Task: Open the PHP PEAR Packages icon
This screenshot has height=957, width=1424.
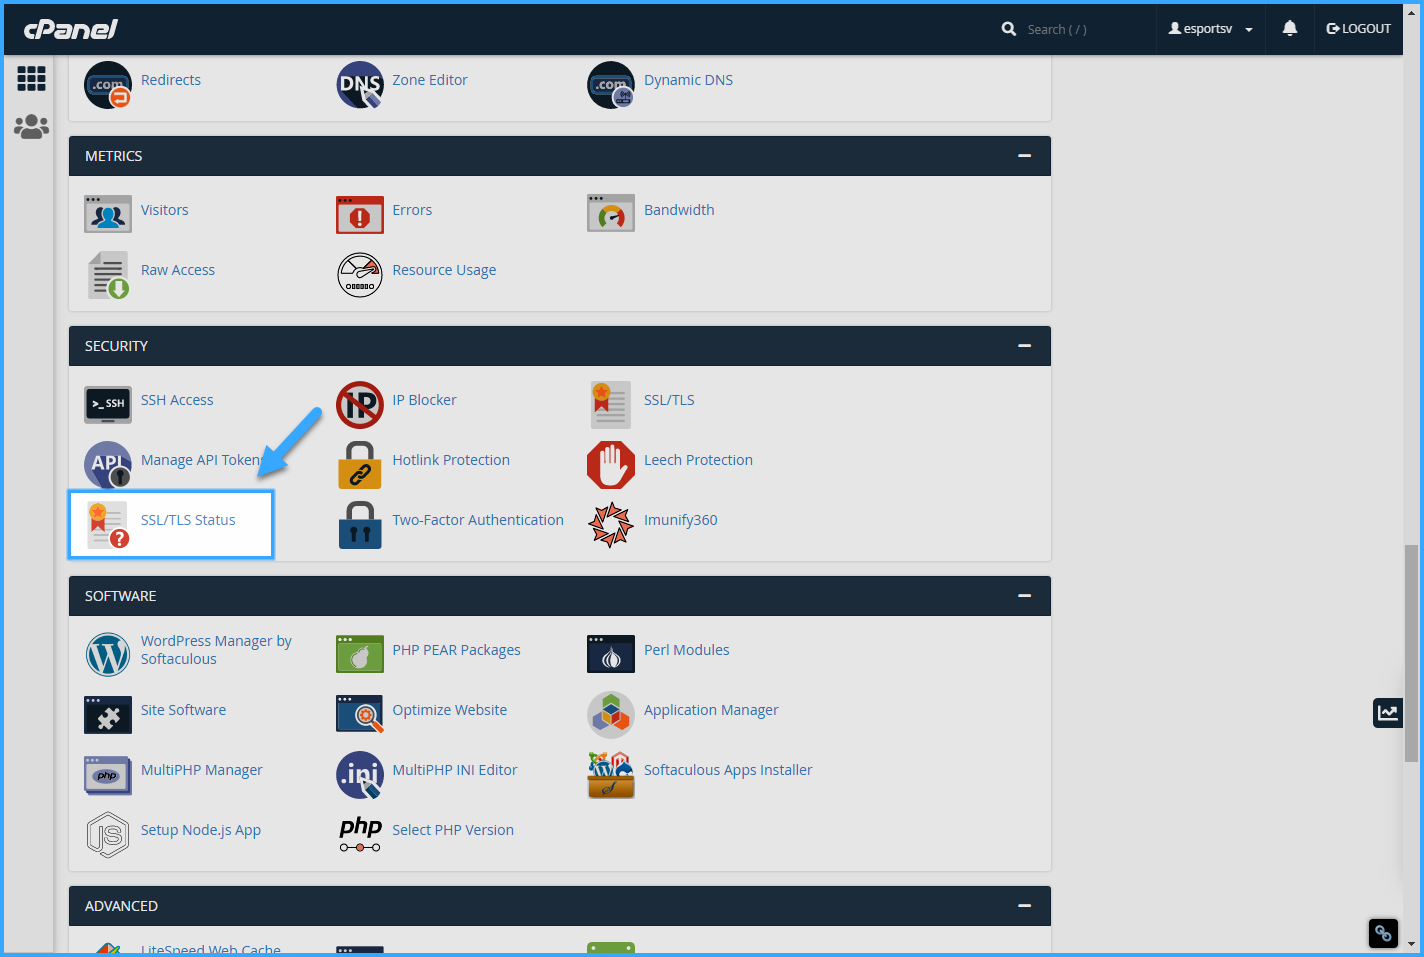Action: coord(360,654)
